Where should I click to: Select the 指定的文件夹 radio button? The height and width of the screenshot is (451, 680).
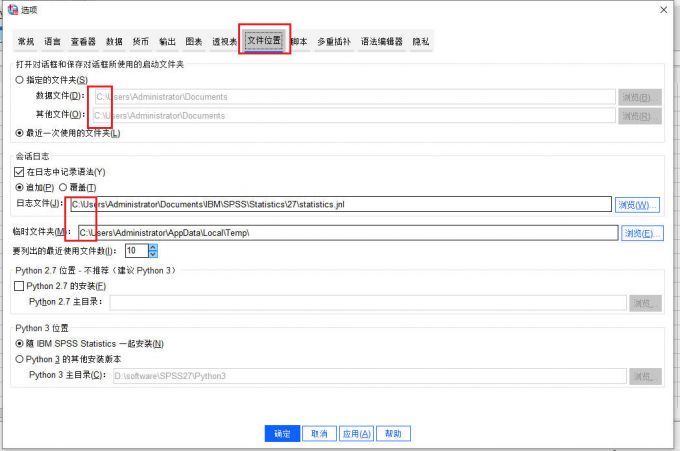point(20,80)
